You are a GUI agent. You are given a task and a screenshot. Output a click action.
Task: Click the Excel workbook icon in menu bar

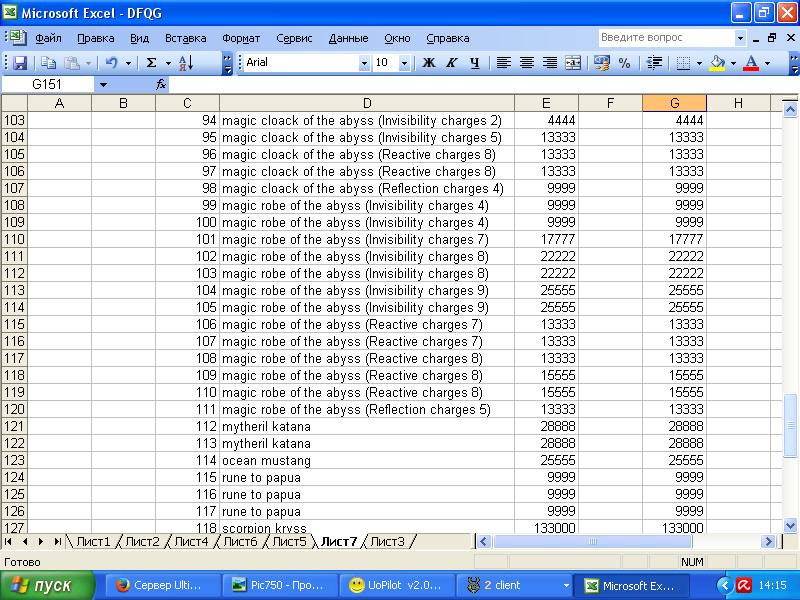click(x=18, y=37)
